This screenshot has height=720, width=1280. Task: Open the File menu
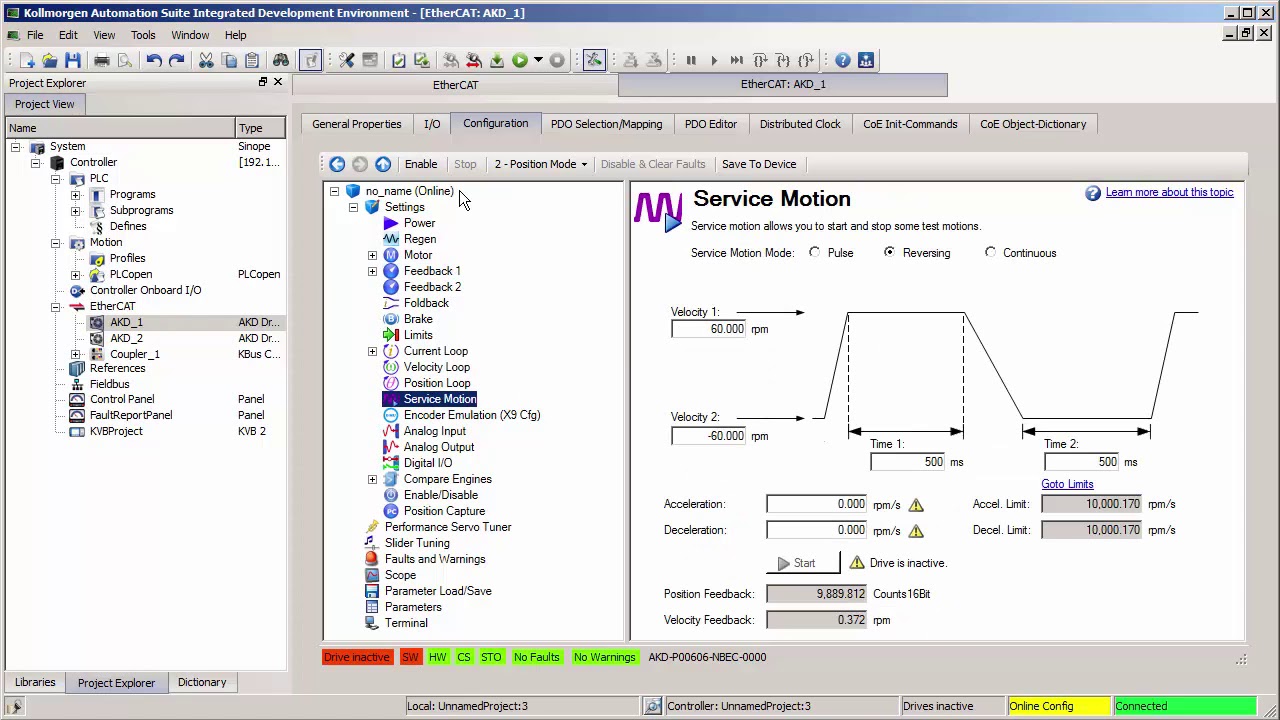pos(35,35)
